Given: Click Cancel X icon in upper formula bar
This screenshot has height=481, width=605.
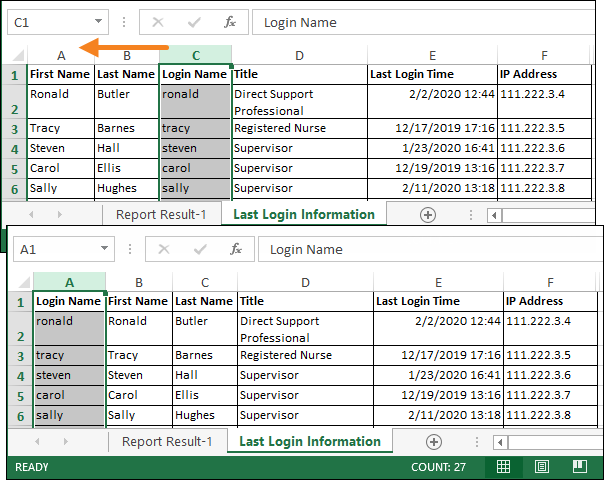Looking at the screenshot, I should 158,22.
